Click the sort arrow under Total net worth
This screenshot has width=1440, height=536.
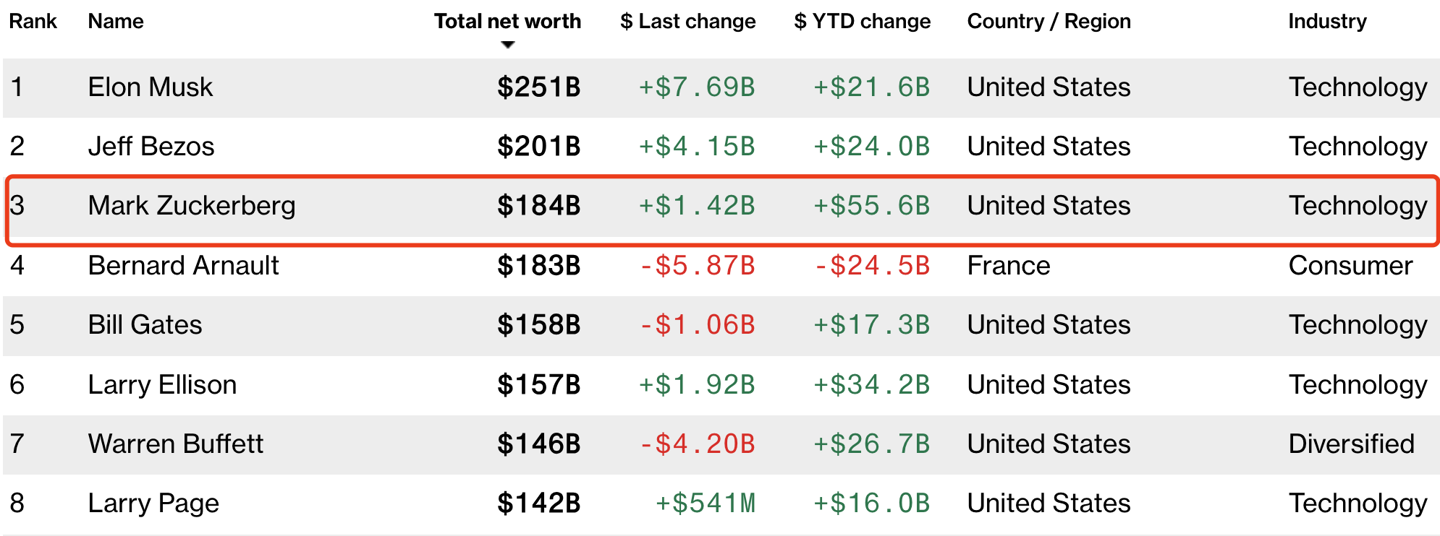click(508, 45)
